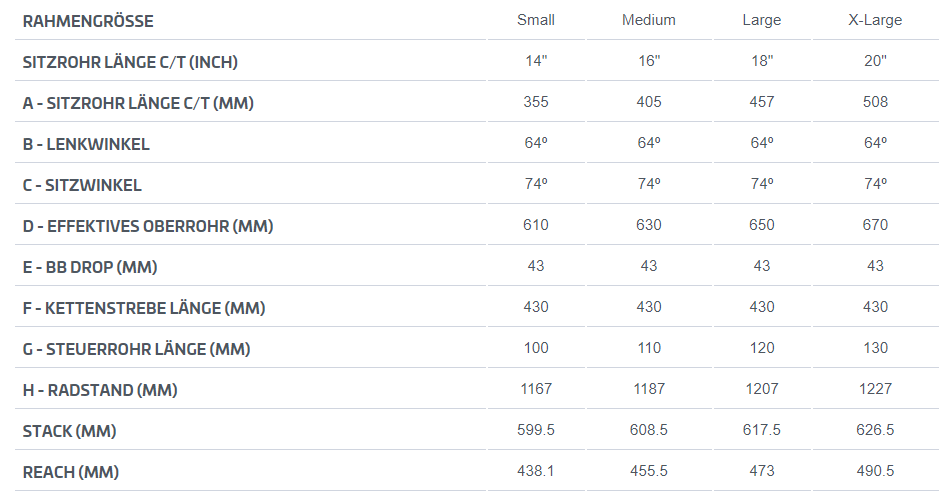Select the reach value 455.5
The width and height of the screenshot is (942, 503).
pyautogui.click(x=649, y=471)
